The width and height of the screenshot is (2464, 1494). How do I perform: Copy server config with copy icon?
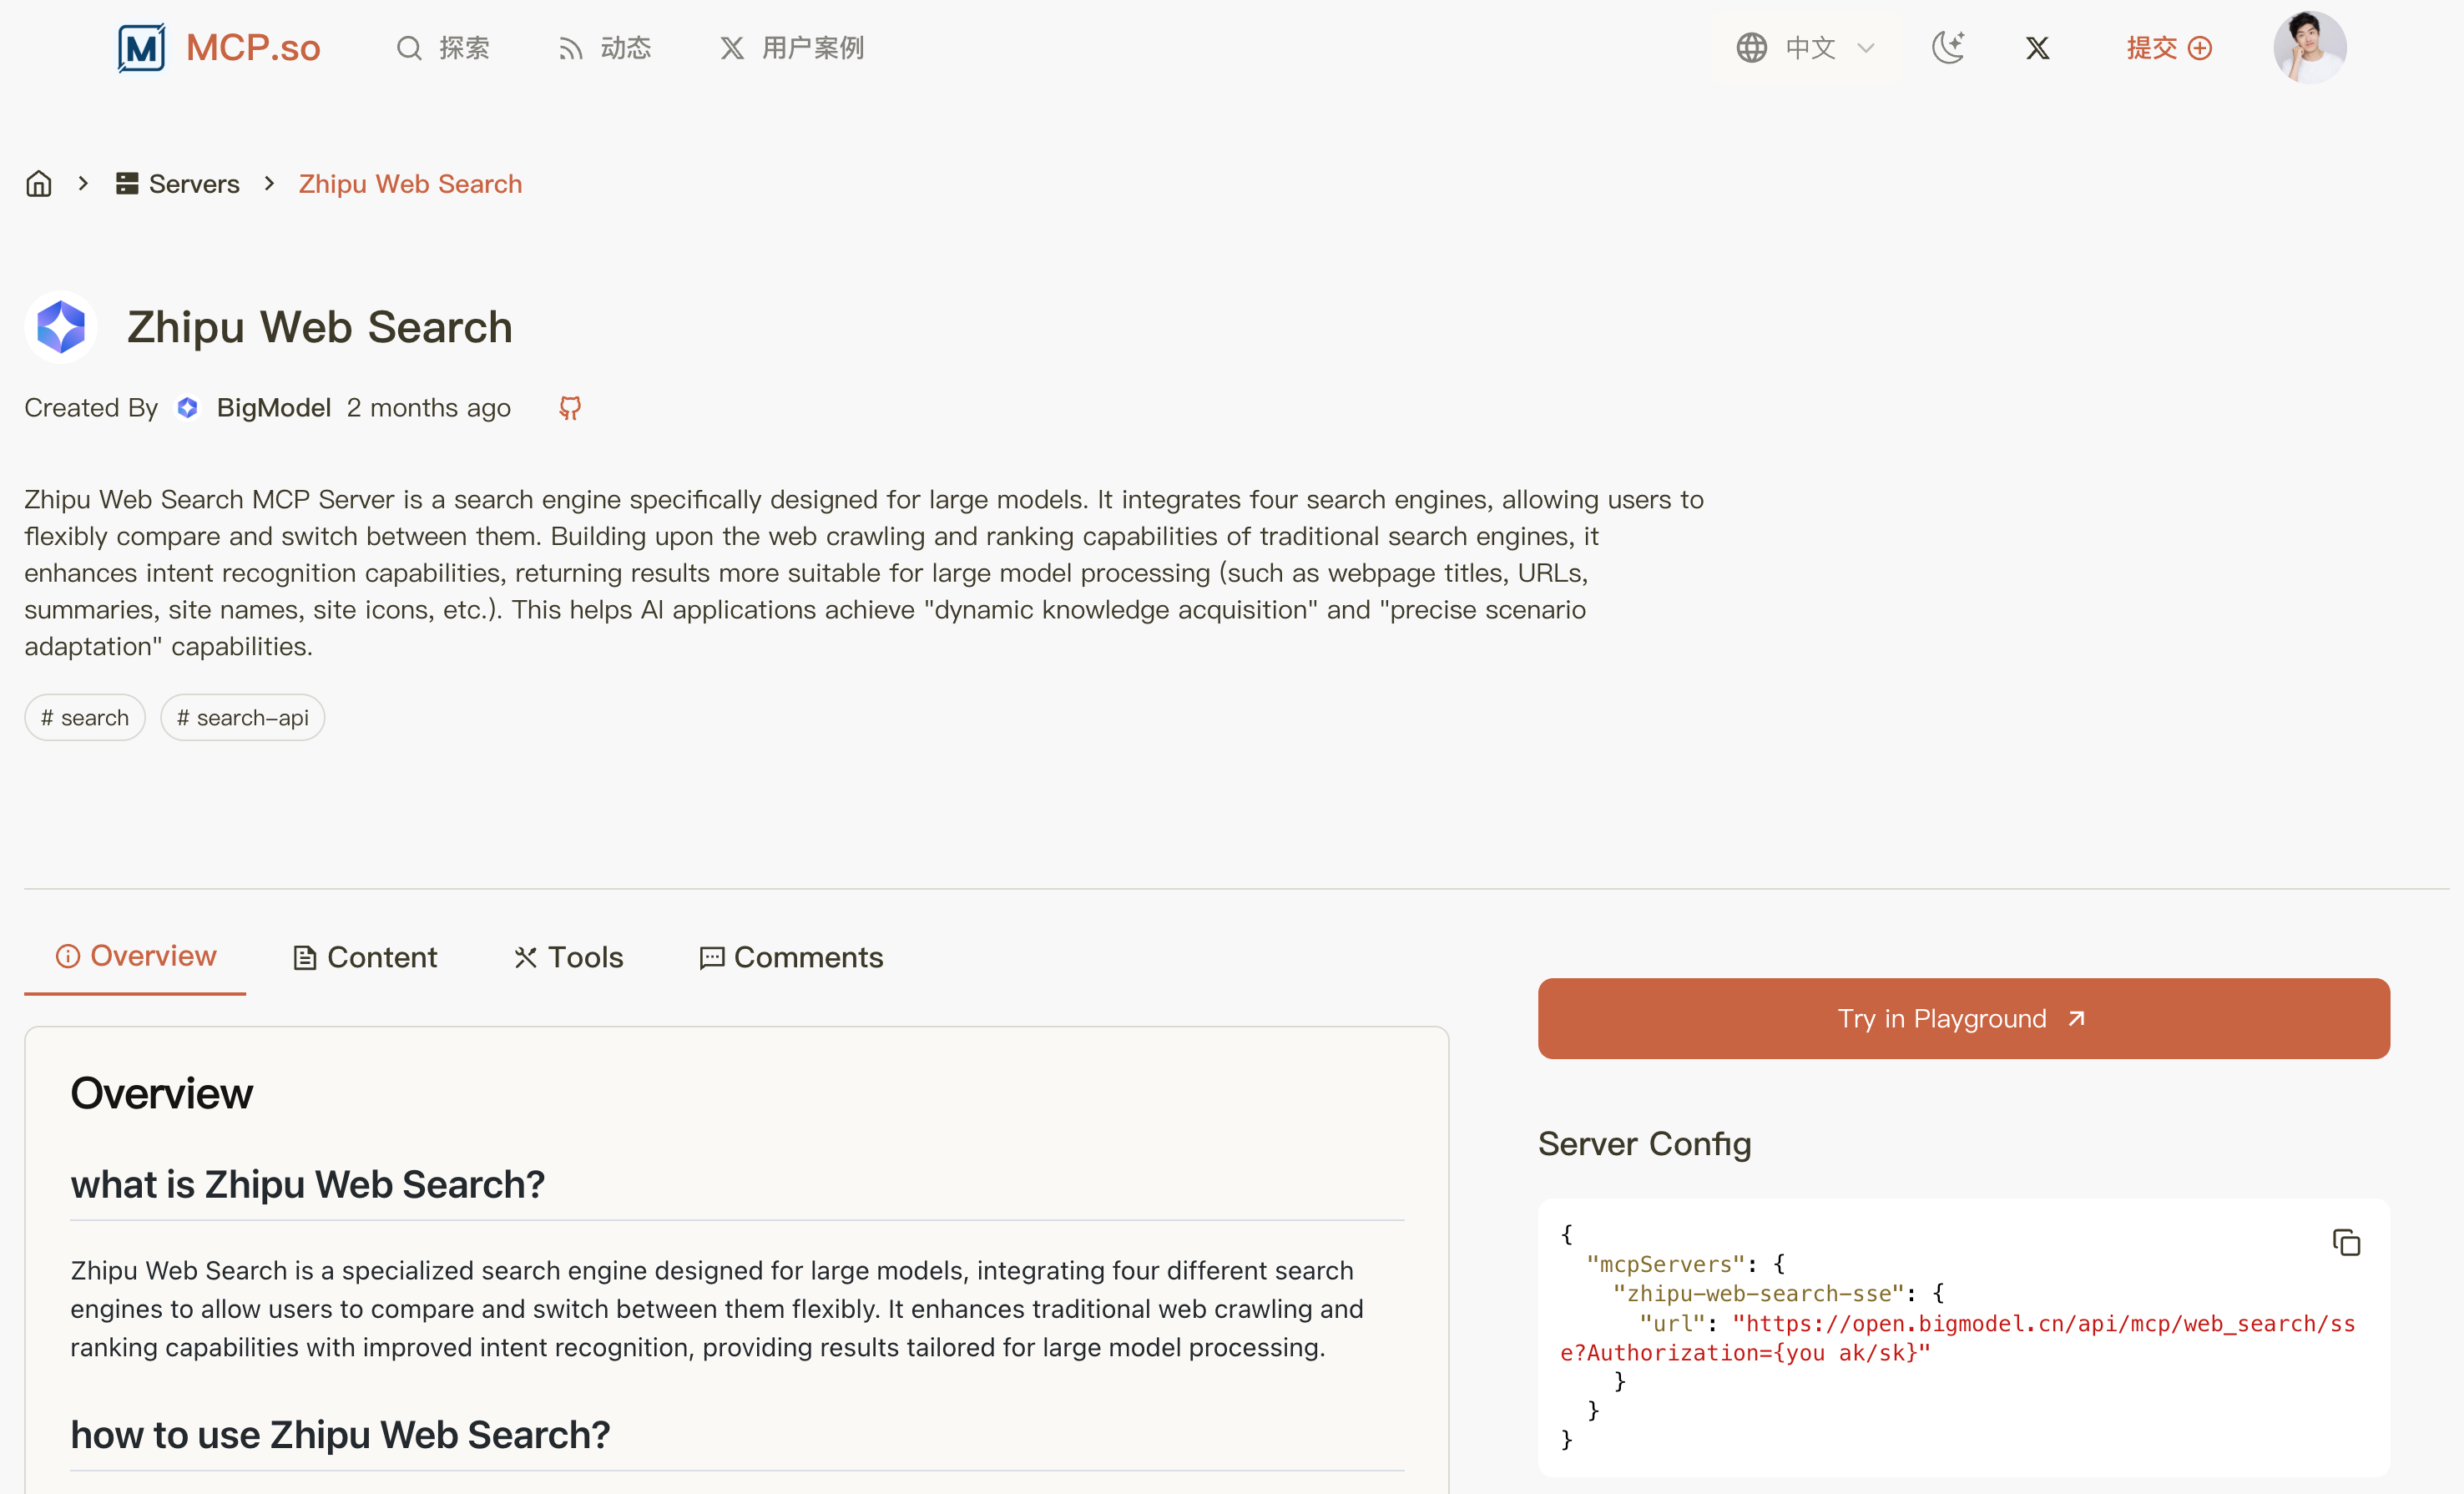coord(2346,1242)
